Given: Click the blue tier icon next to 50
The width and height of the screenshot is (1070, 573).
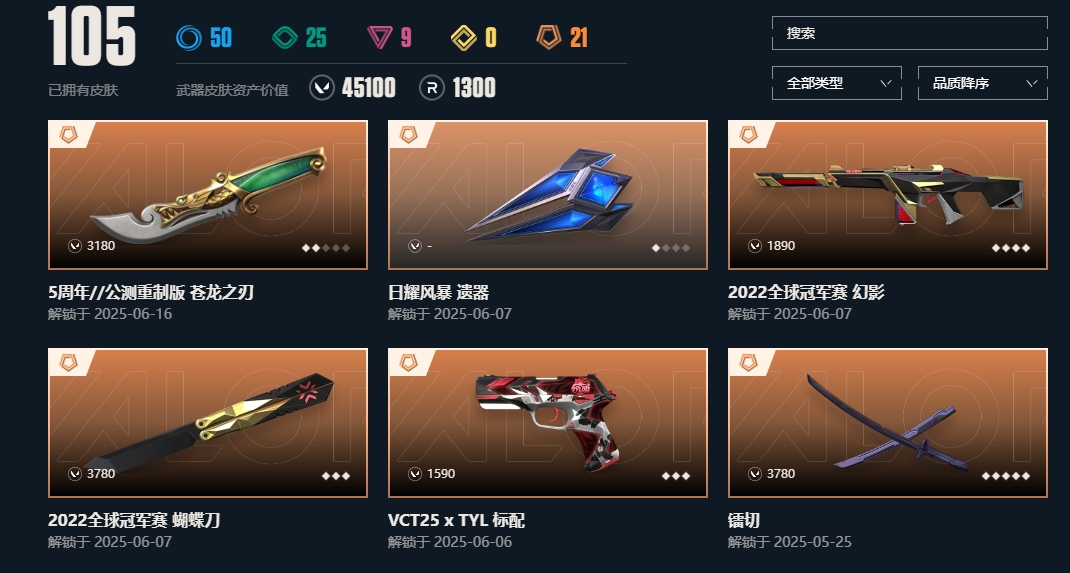Looking at the screenshot, I should pyautogui.click(x=189, y=38).
